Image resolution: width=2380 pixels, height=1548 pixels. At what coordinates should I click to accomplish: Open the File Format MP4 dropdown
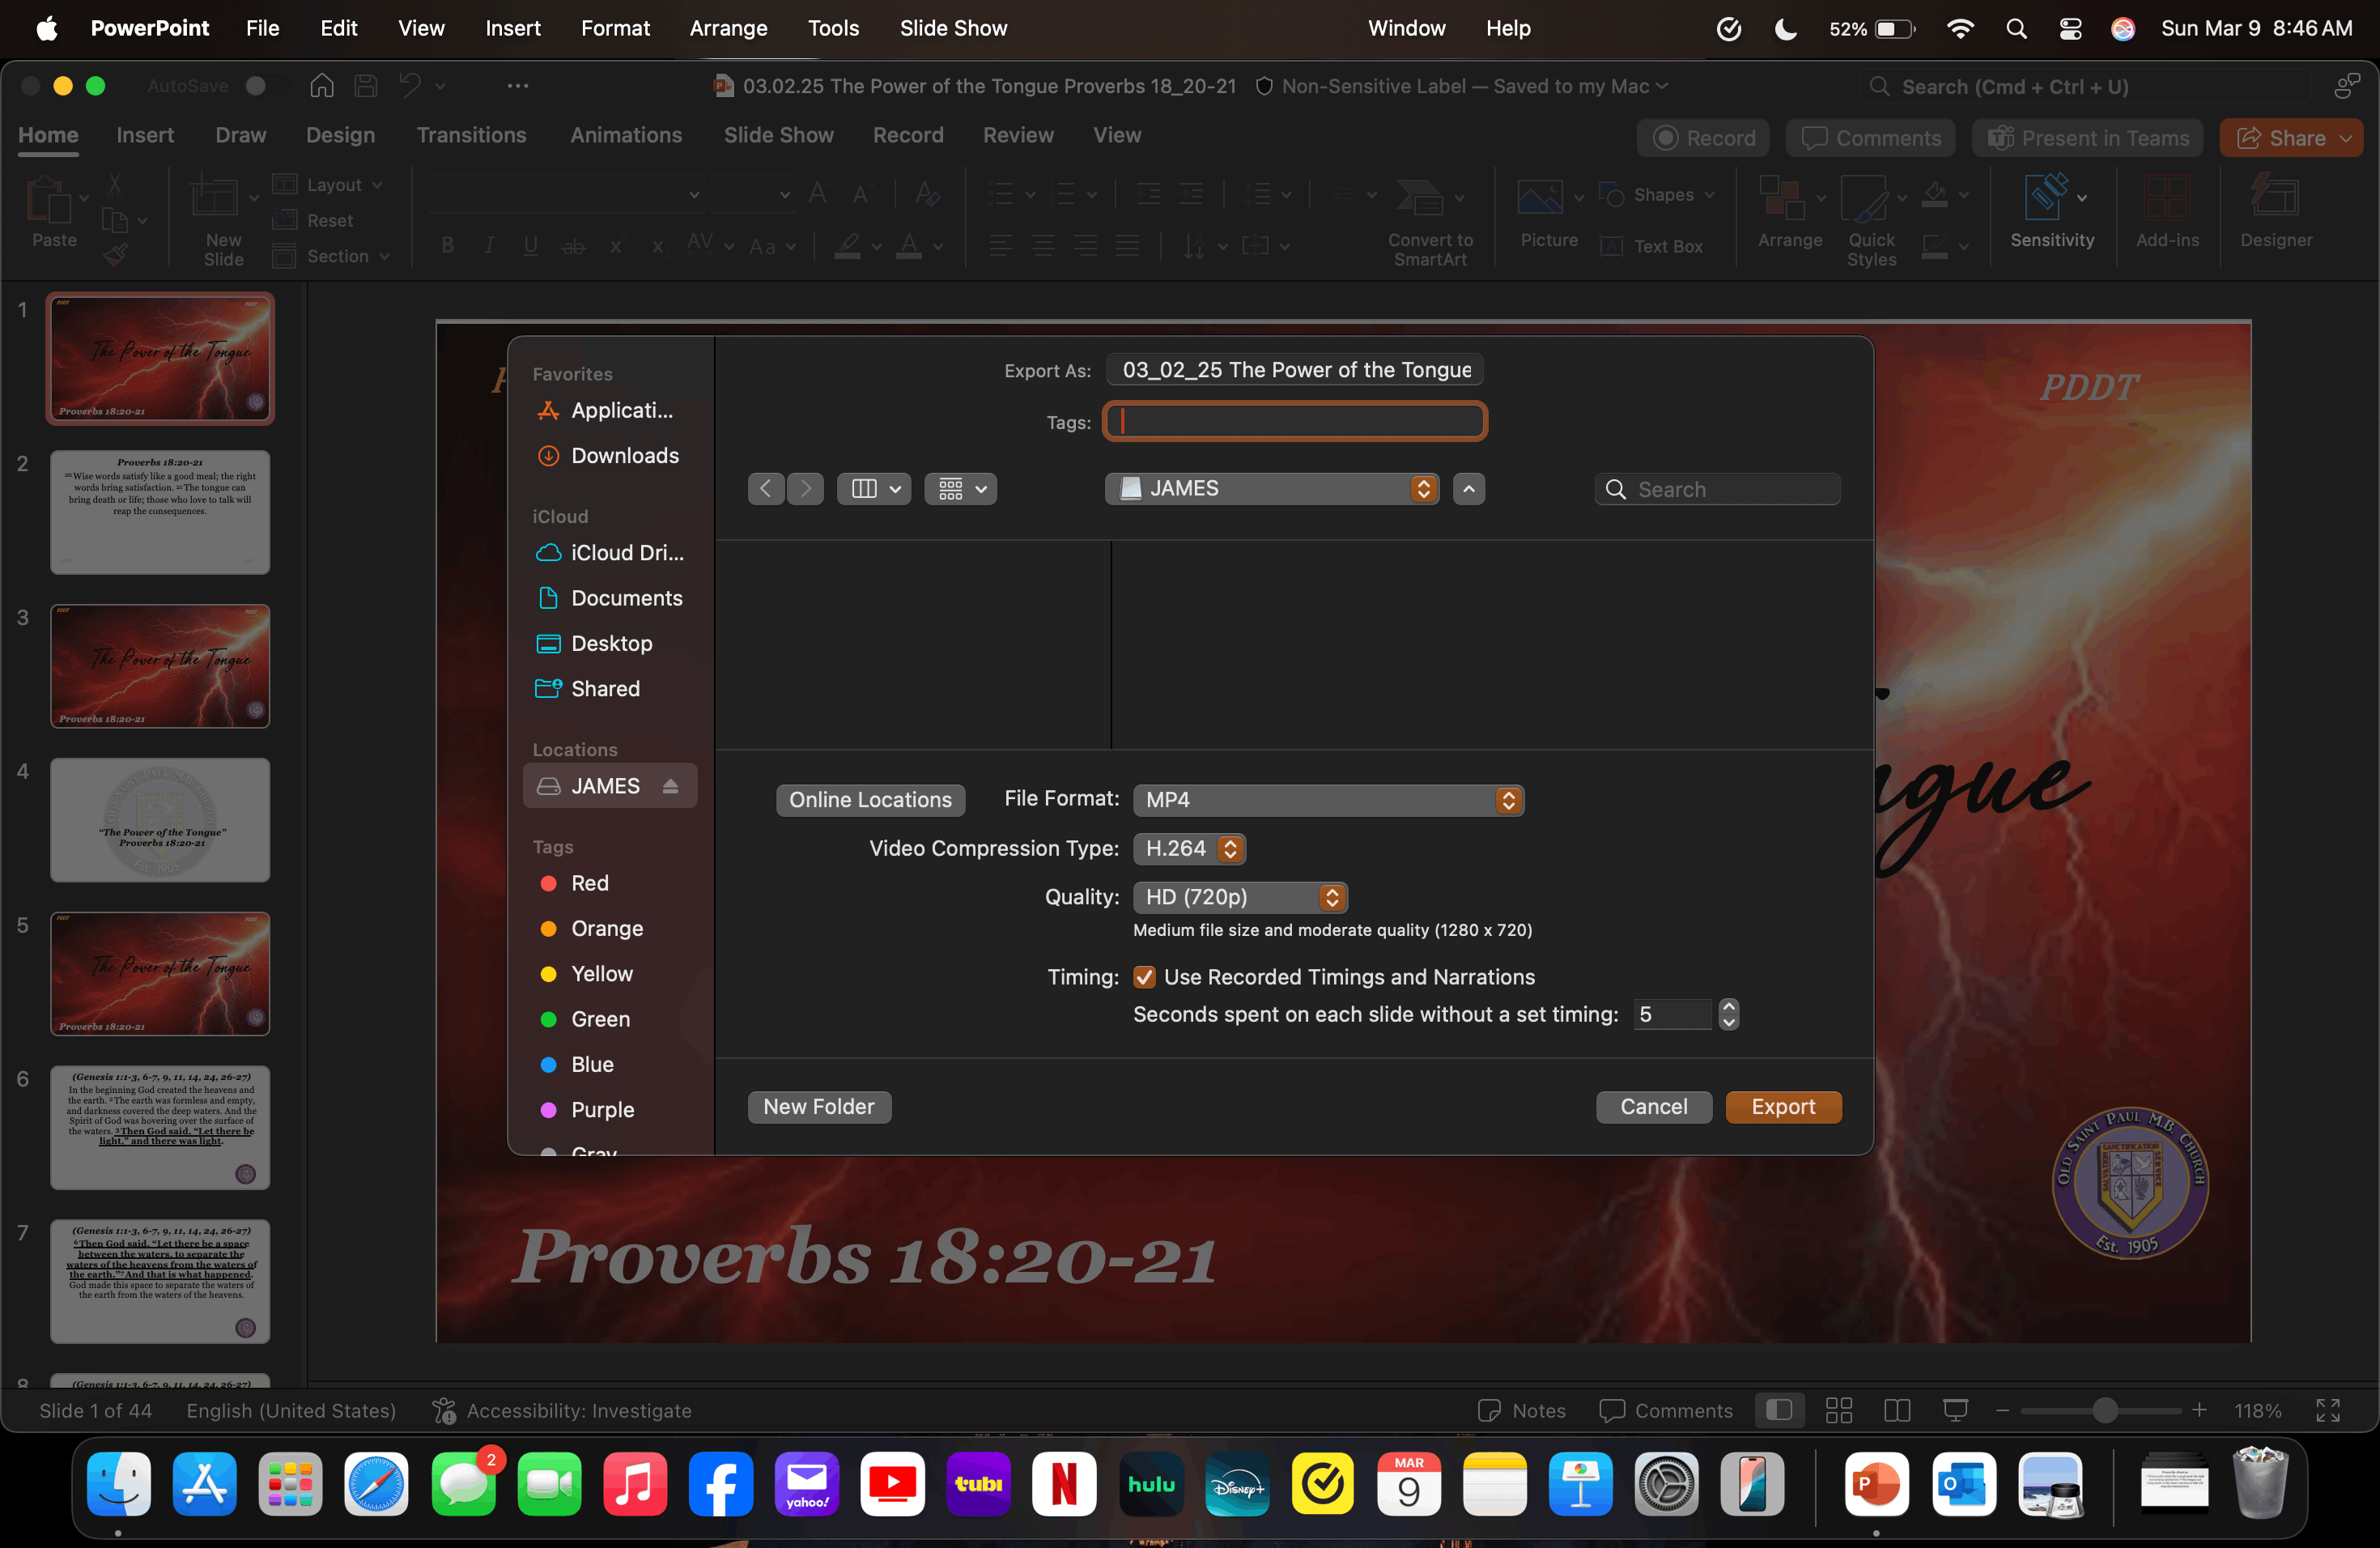coord(1328,799)
